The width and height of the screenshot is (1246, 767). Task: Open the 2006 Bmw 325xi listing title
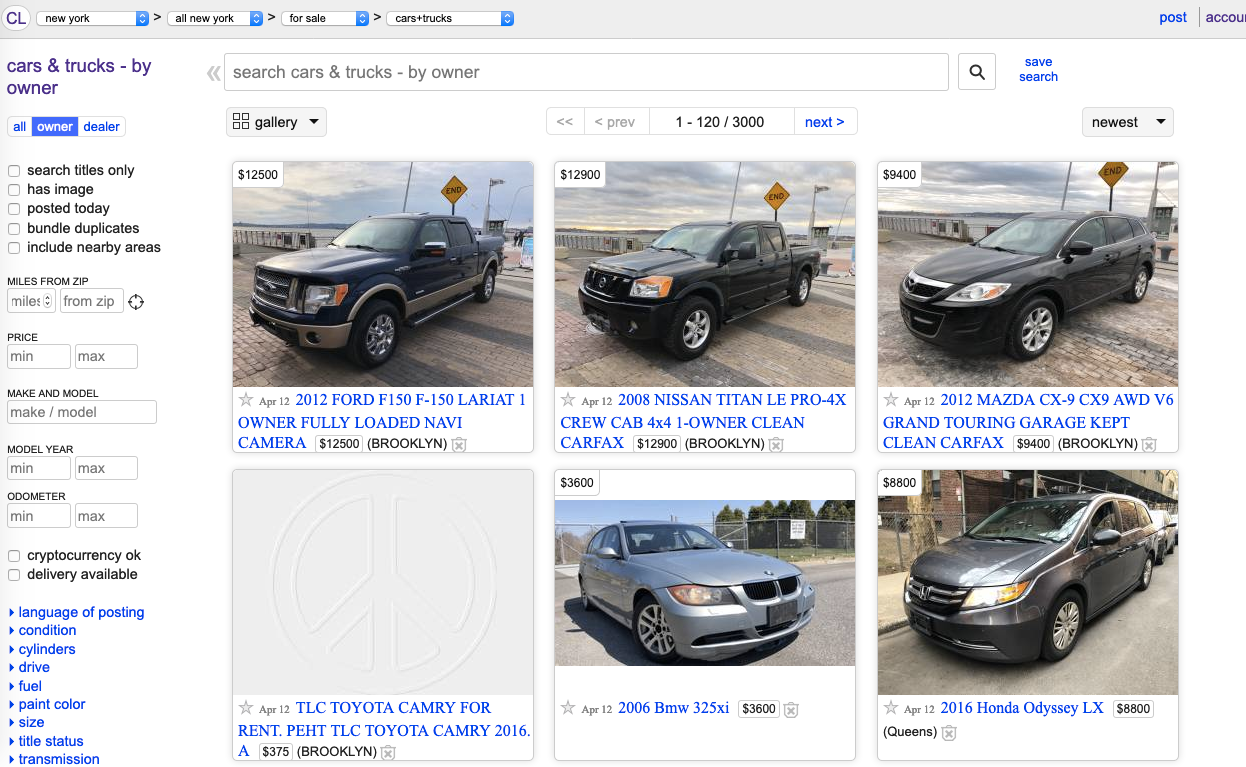673,708
